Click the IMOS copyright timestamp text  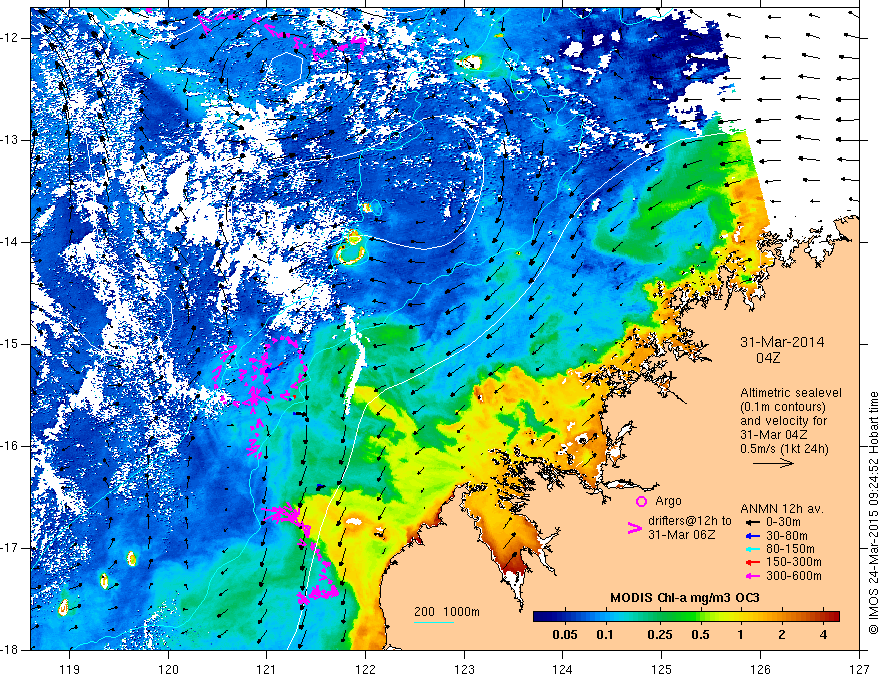point(873,515)
